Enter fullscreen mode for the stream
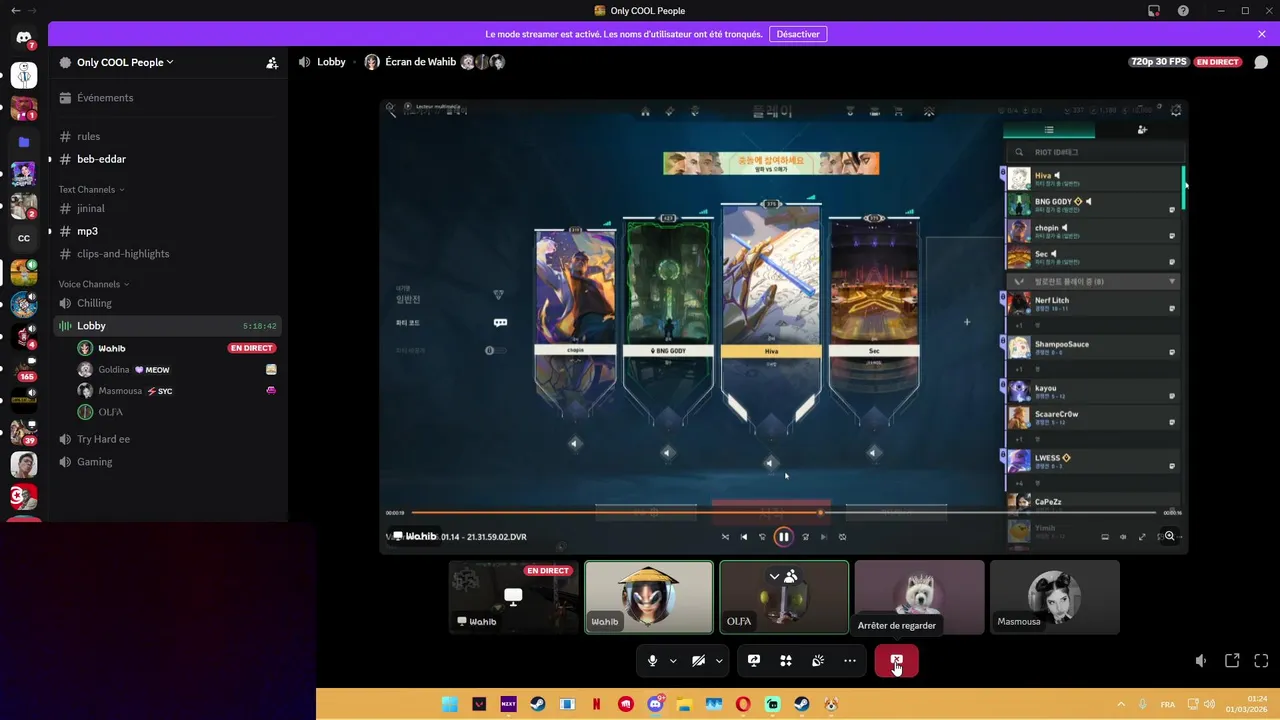 coord(1261,661)
